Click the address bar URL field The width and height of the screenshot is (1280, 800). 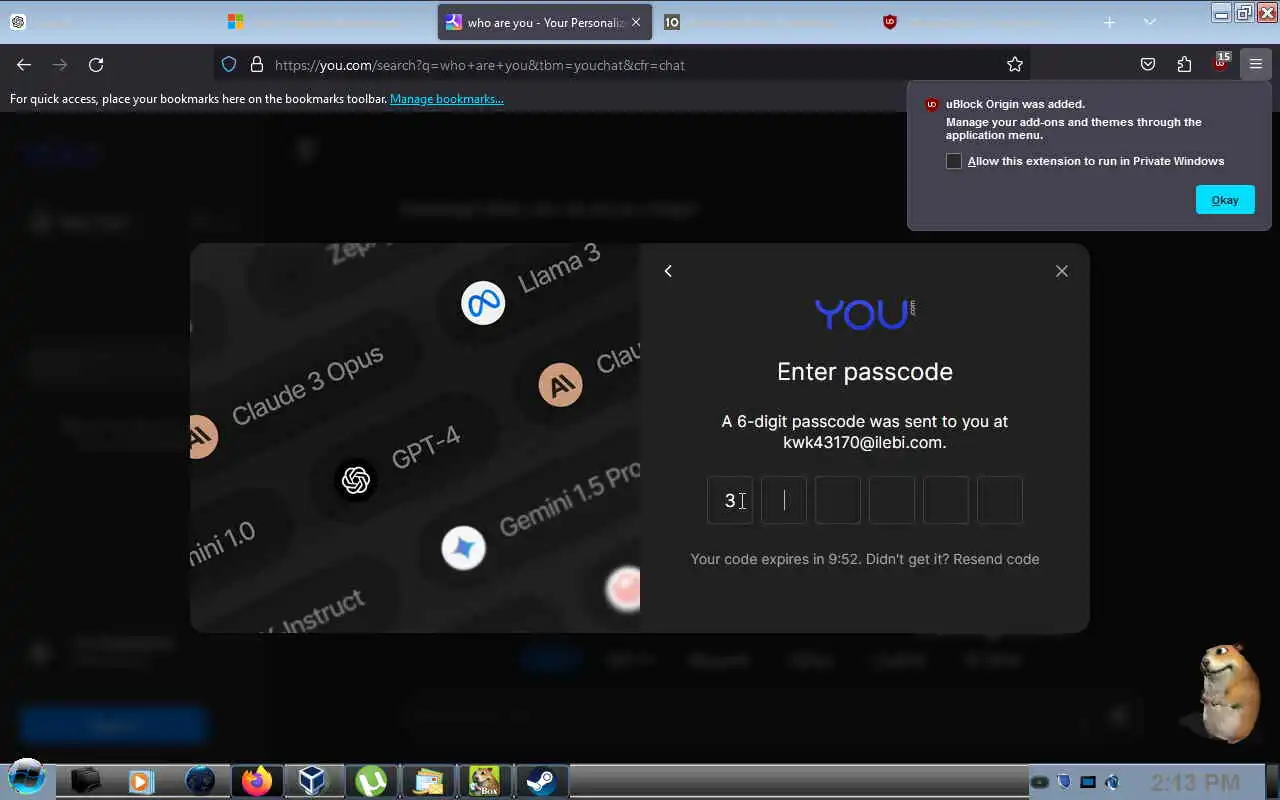[620, 65]
